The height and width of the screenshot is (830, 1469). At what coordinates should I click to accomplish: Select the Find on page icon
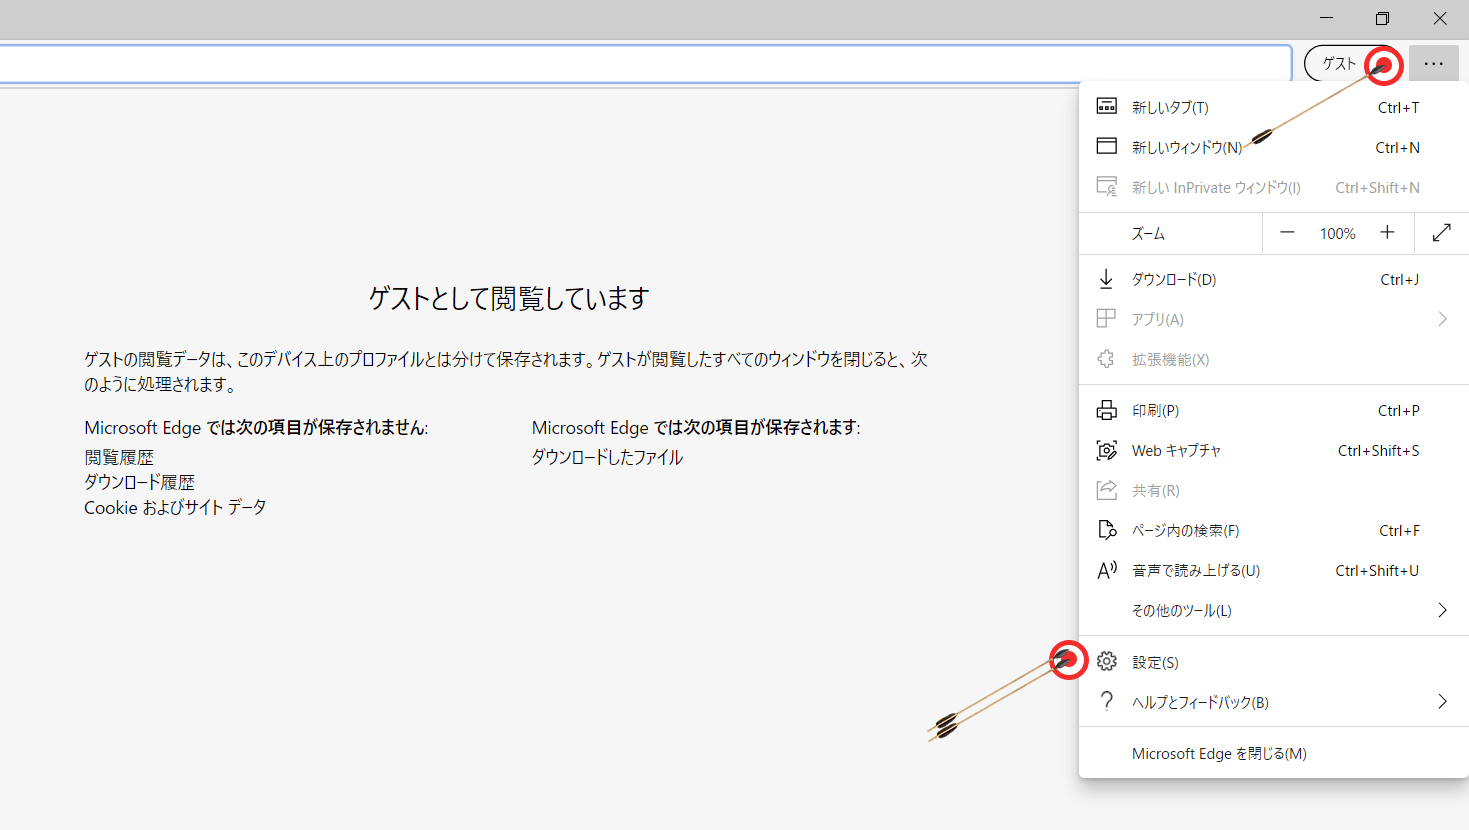(x=1107, y=530)
